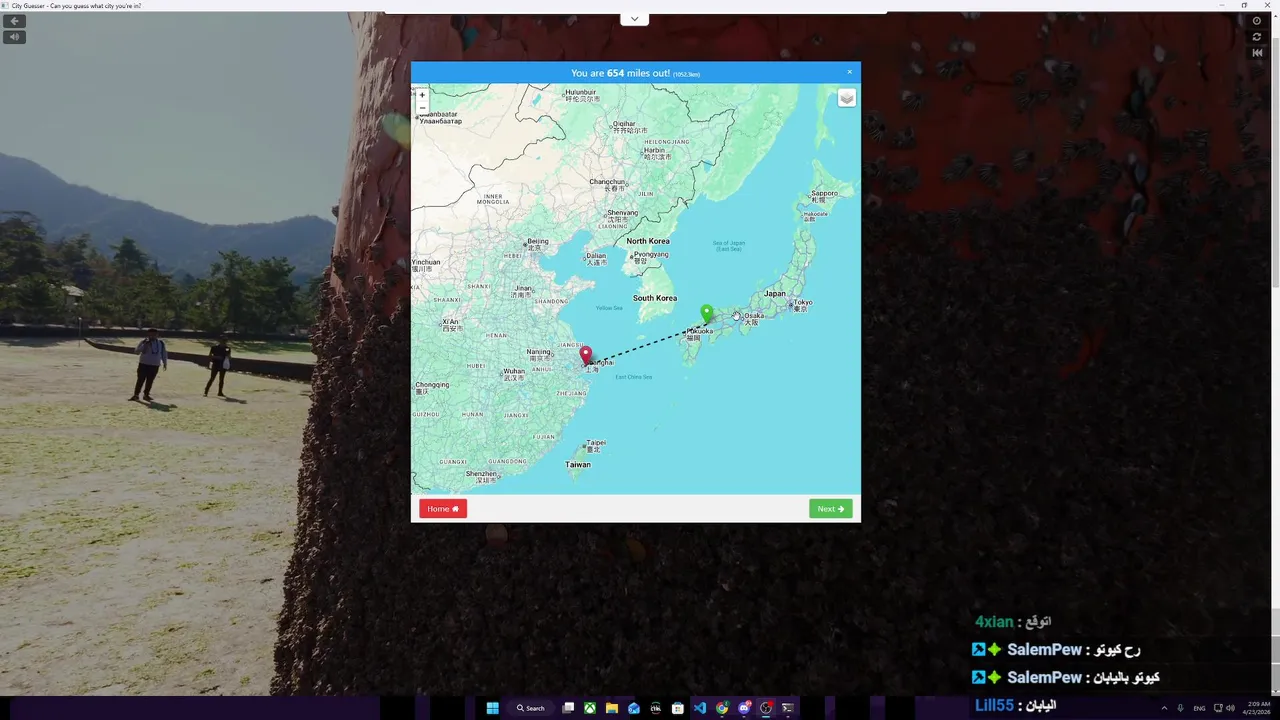
Task: Click the back arrow icon
Action: click(14, 21)
